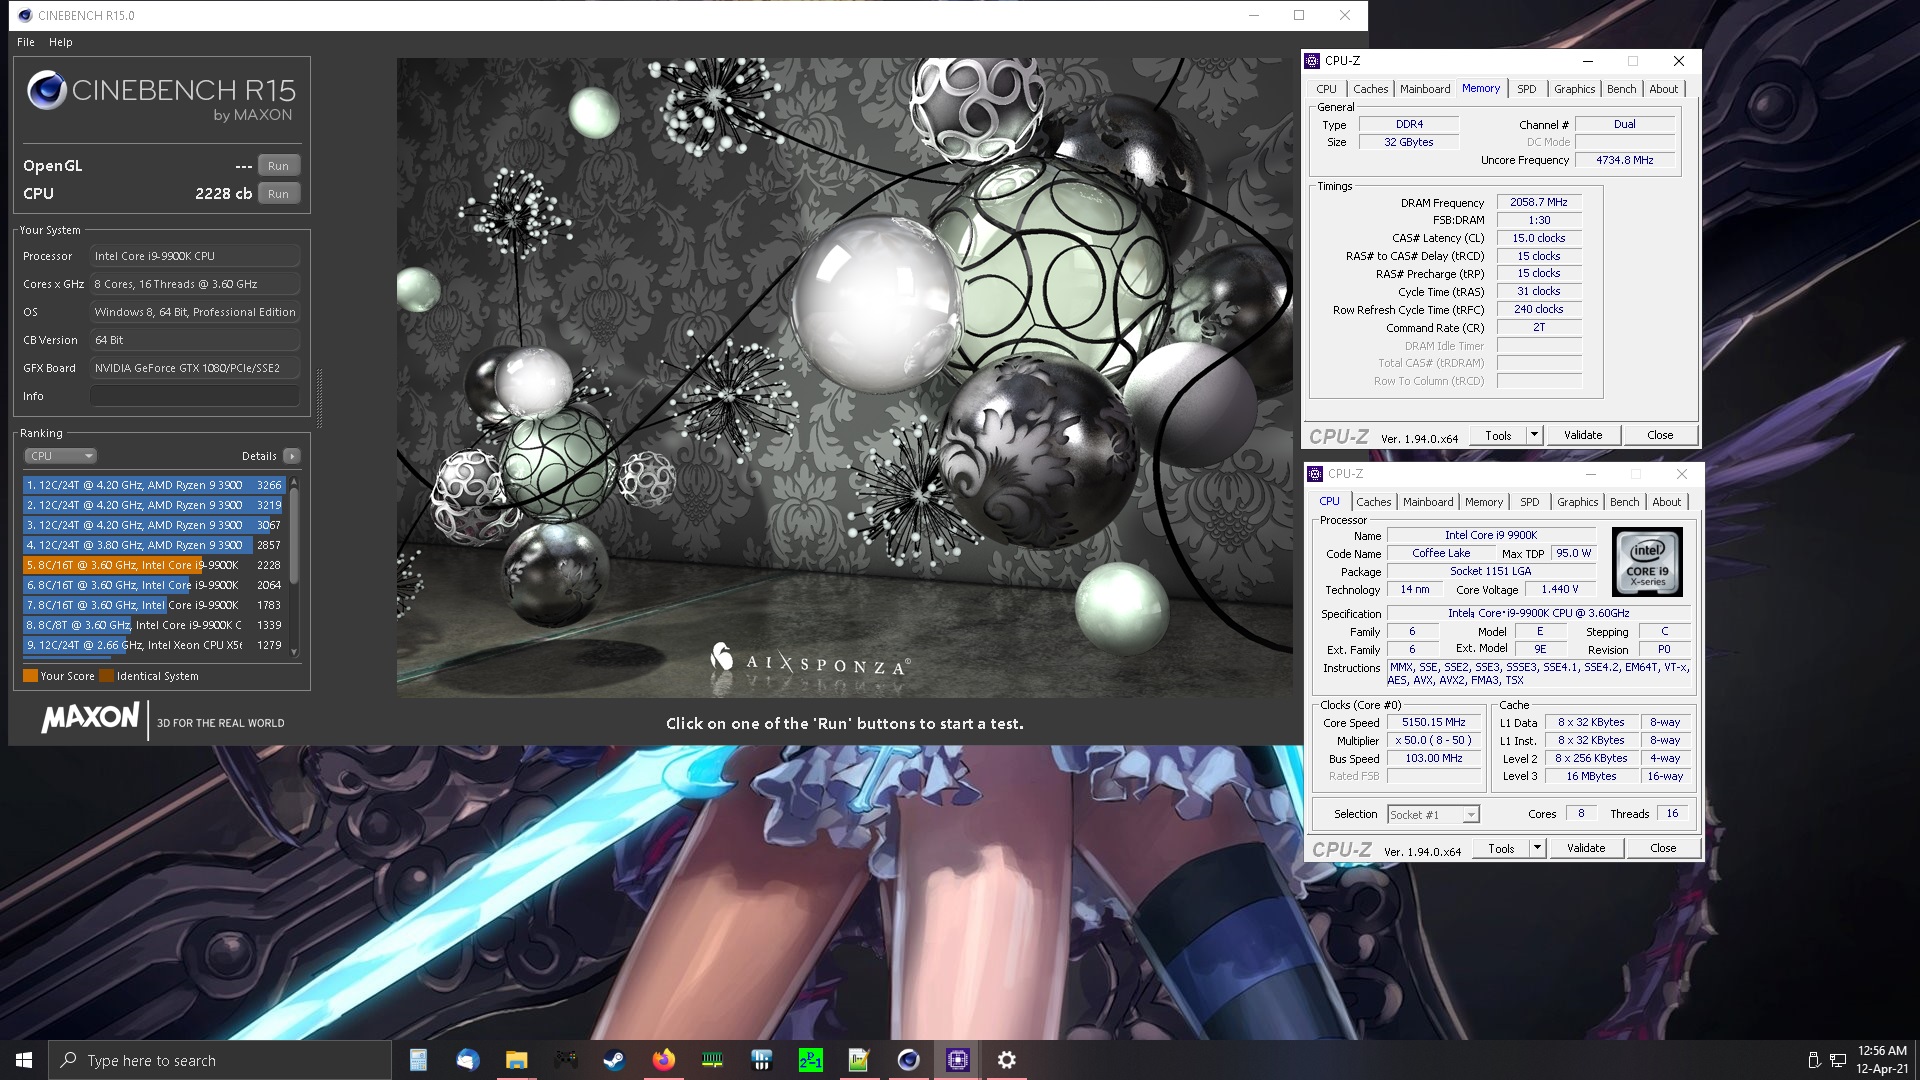
Task: Run the CPU benchmark
Action: tap(278, 194)
